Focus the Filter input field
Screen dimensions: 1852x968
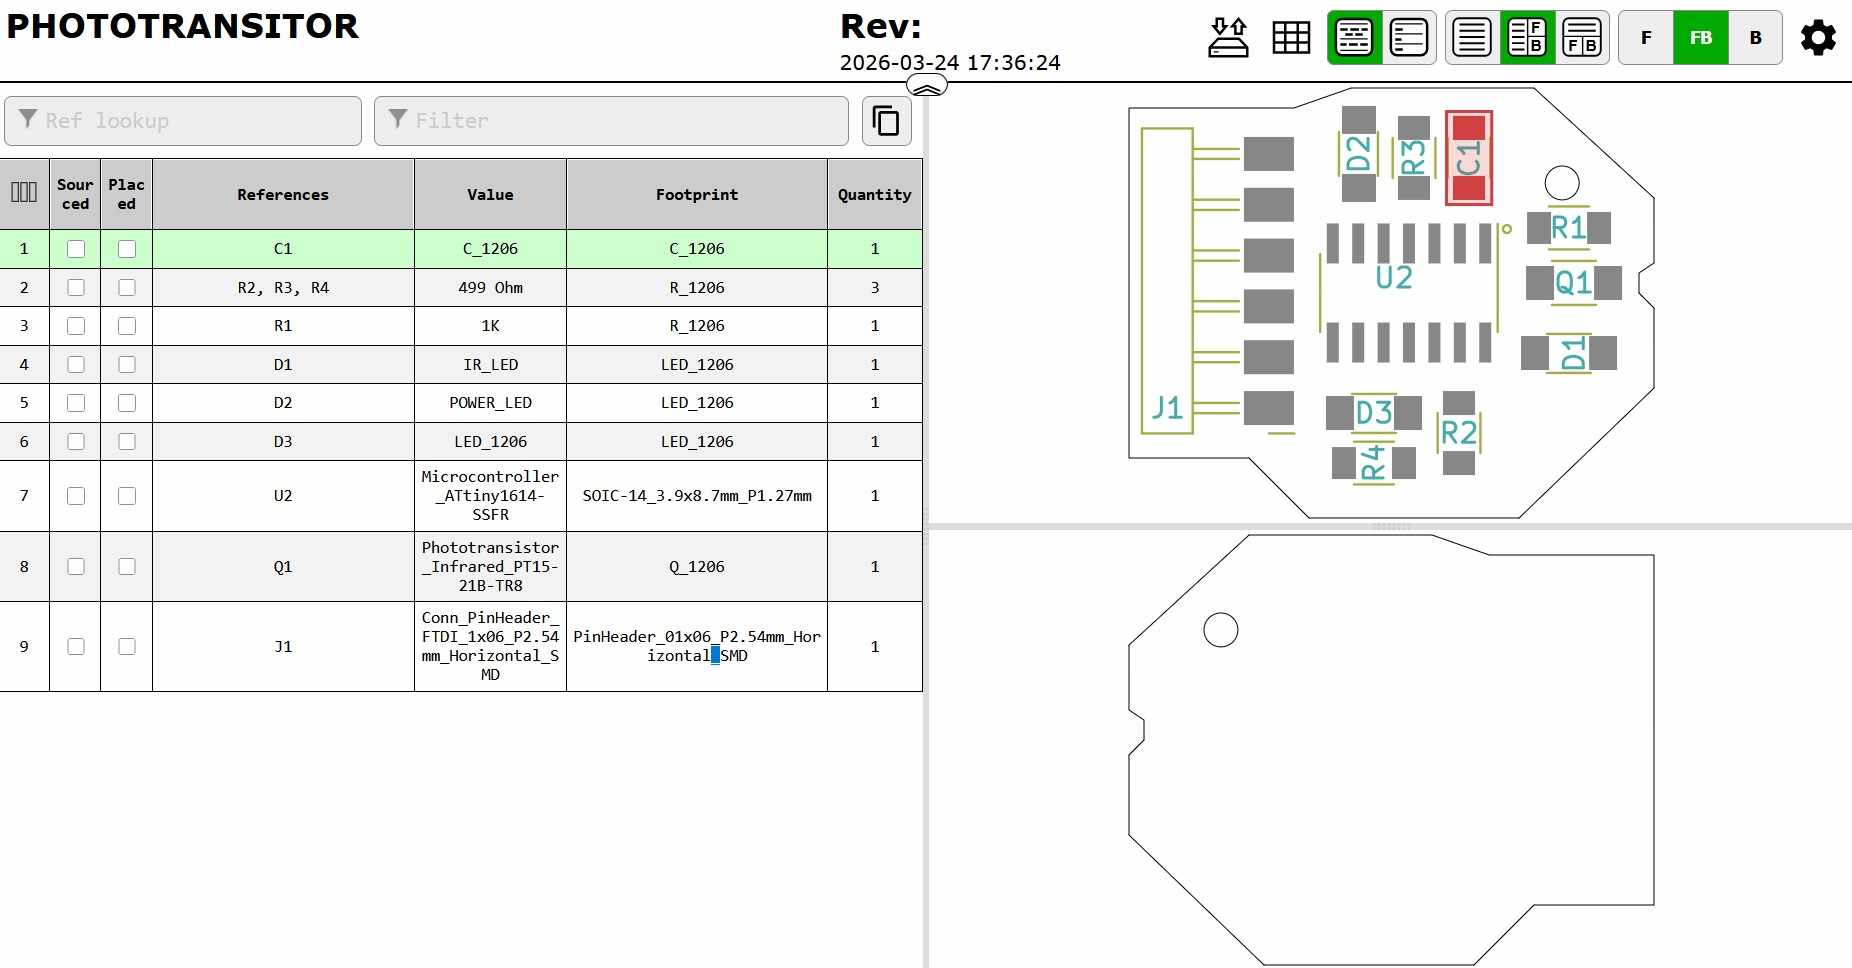coord(611,121)
